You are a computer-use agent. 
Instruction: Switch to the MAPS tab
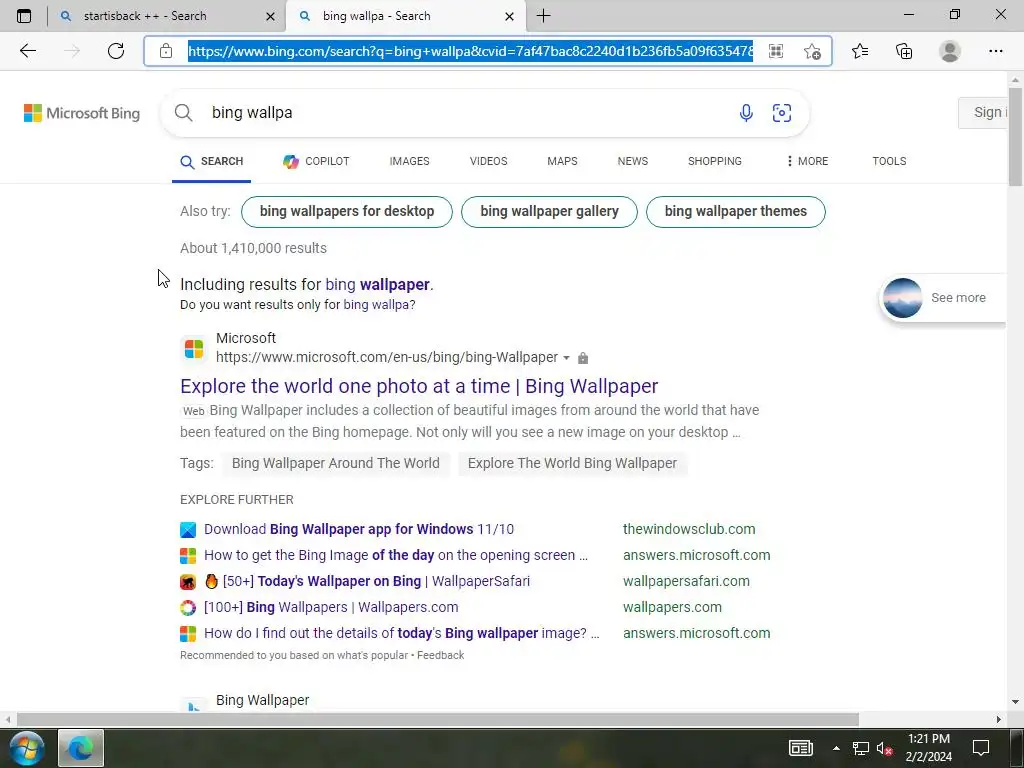[x=562, y=161]
